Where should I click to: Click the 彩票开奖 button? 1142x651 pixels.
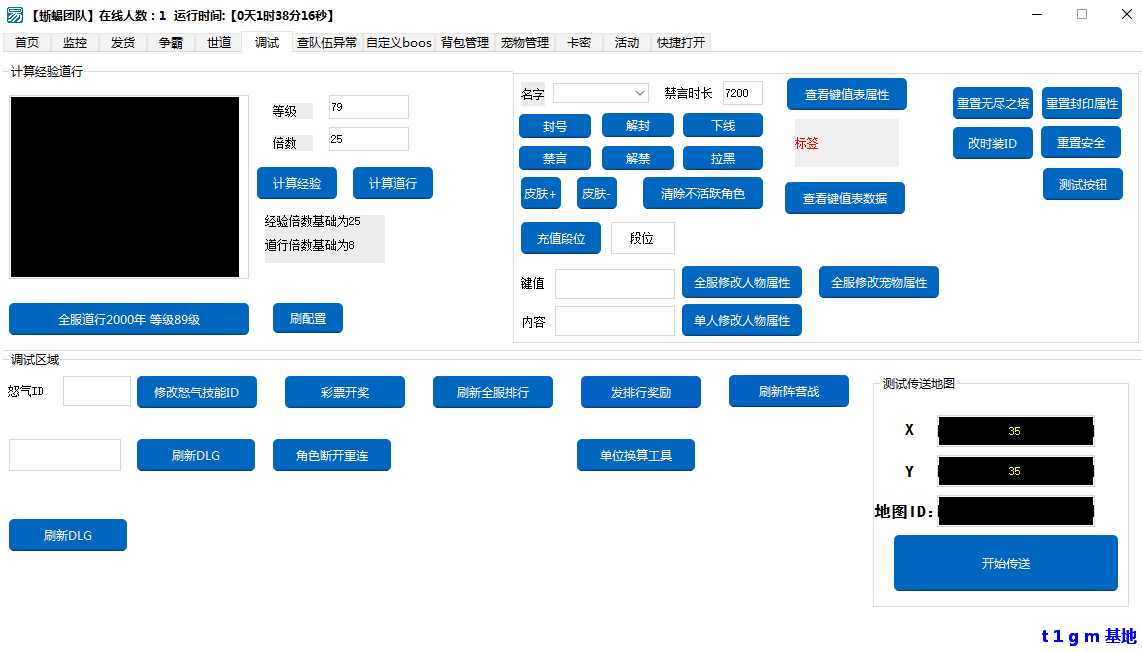click(344, 393)
